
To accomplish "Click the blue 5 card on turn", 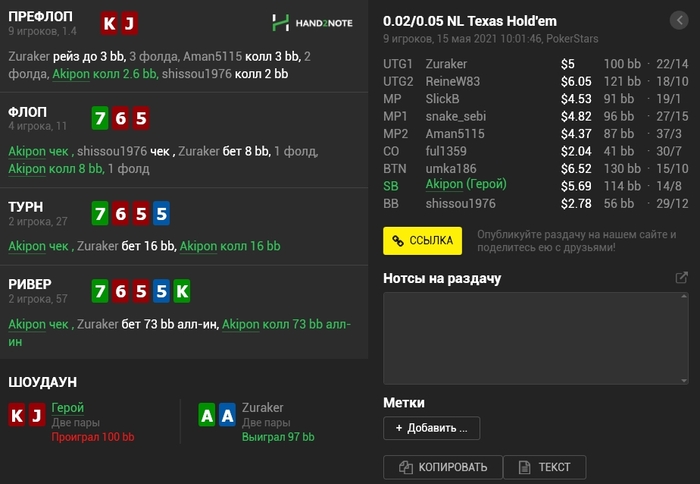I will click(x=160, y=213).
